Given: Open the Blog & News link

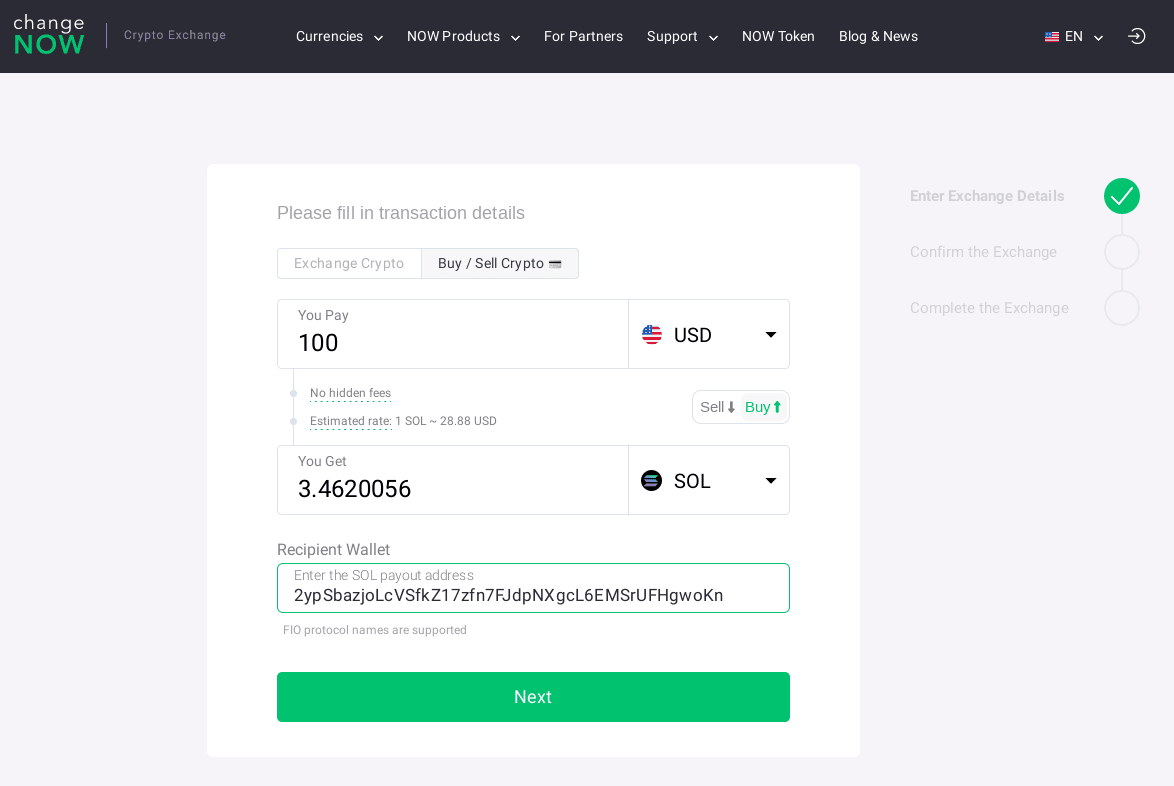Looking at the screenshot, I should click(x=878, y=37).
